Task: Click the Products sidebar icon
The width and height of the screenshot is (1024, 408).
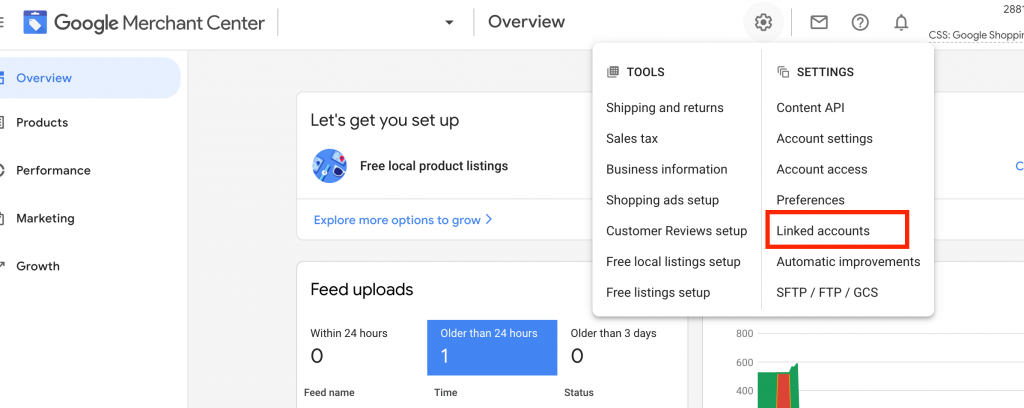Action: tap(3, 123)
